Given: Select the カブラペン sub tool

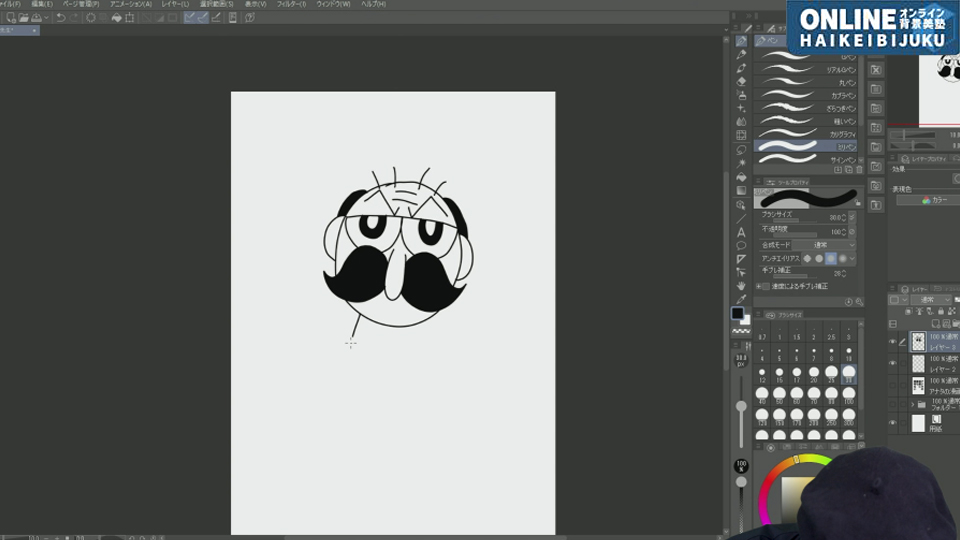Looking at the screenshot, I should (805, 95).
